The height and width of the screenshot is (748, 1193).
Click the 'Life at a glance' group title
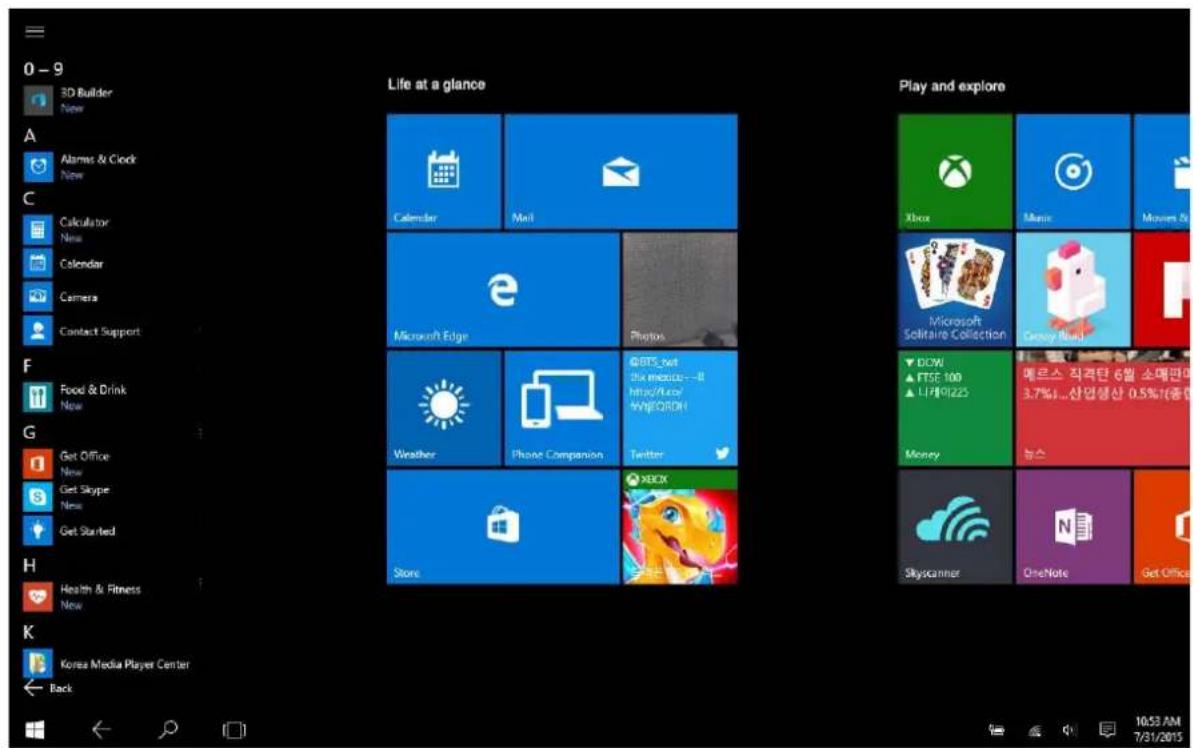click(x=436, y=84)
